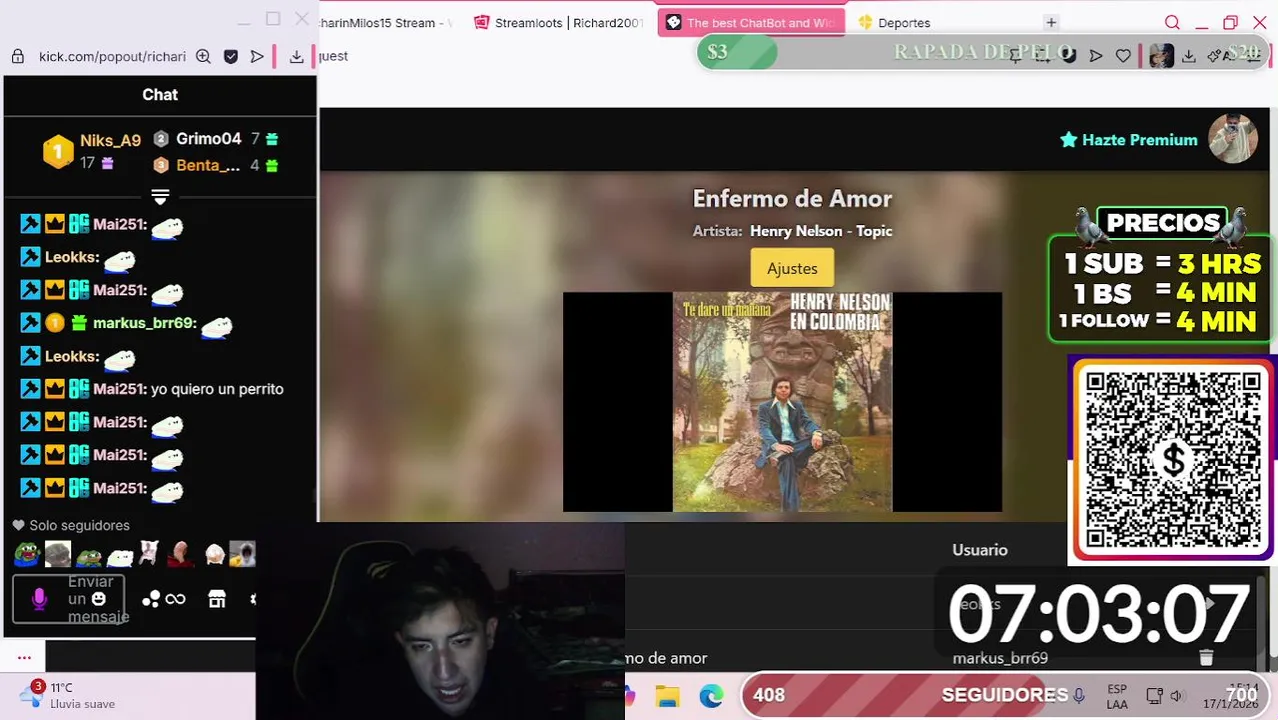Switch to the Deportes tab
Viewport: 1278px width, 720px height.
[x=894, y=22]
